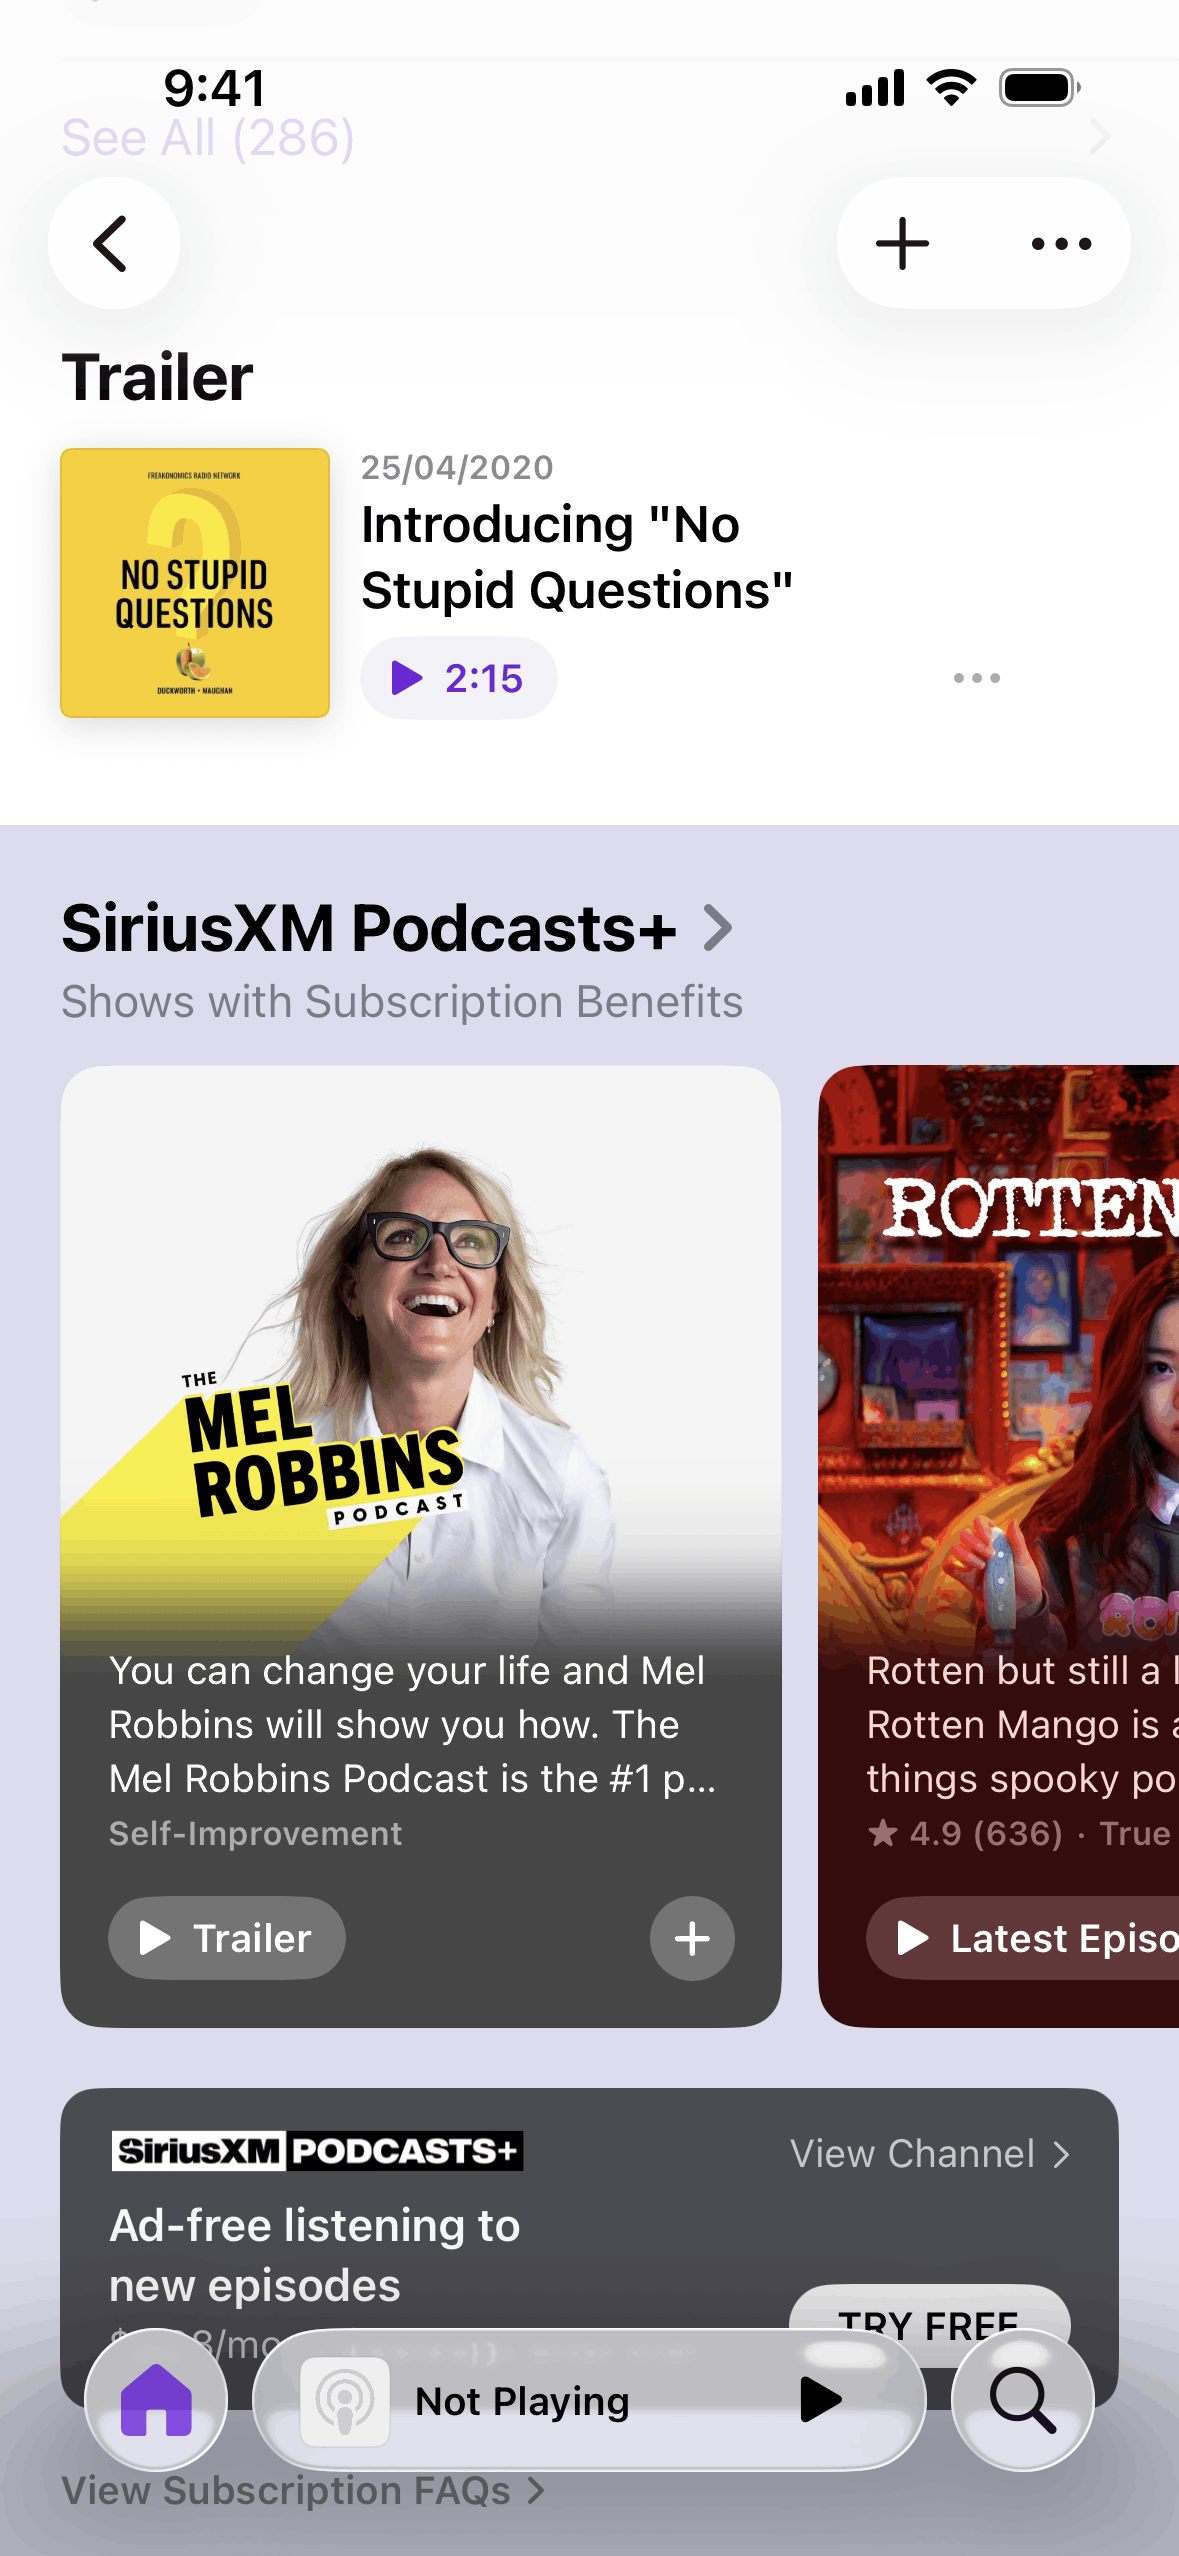Play the Mel Robbins Trailer button
The image size is (1179, 2556).
[227, 1938]
